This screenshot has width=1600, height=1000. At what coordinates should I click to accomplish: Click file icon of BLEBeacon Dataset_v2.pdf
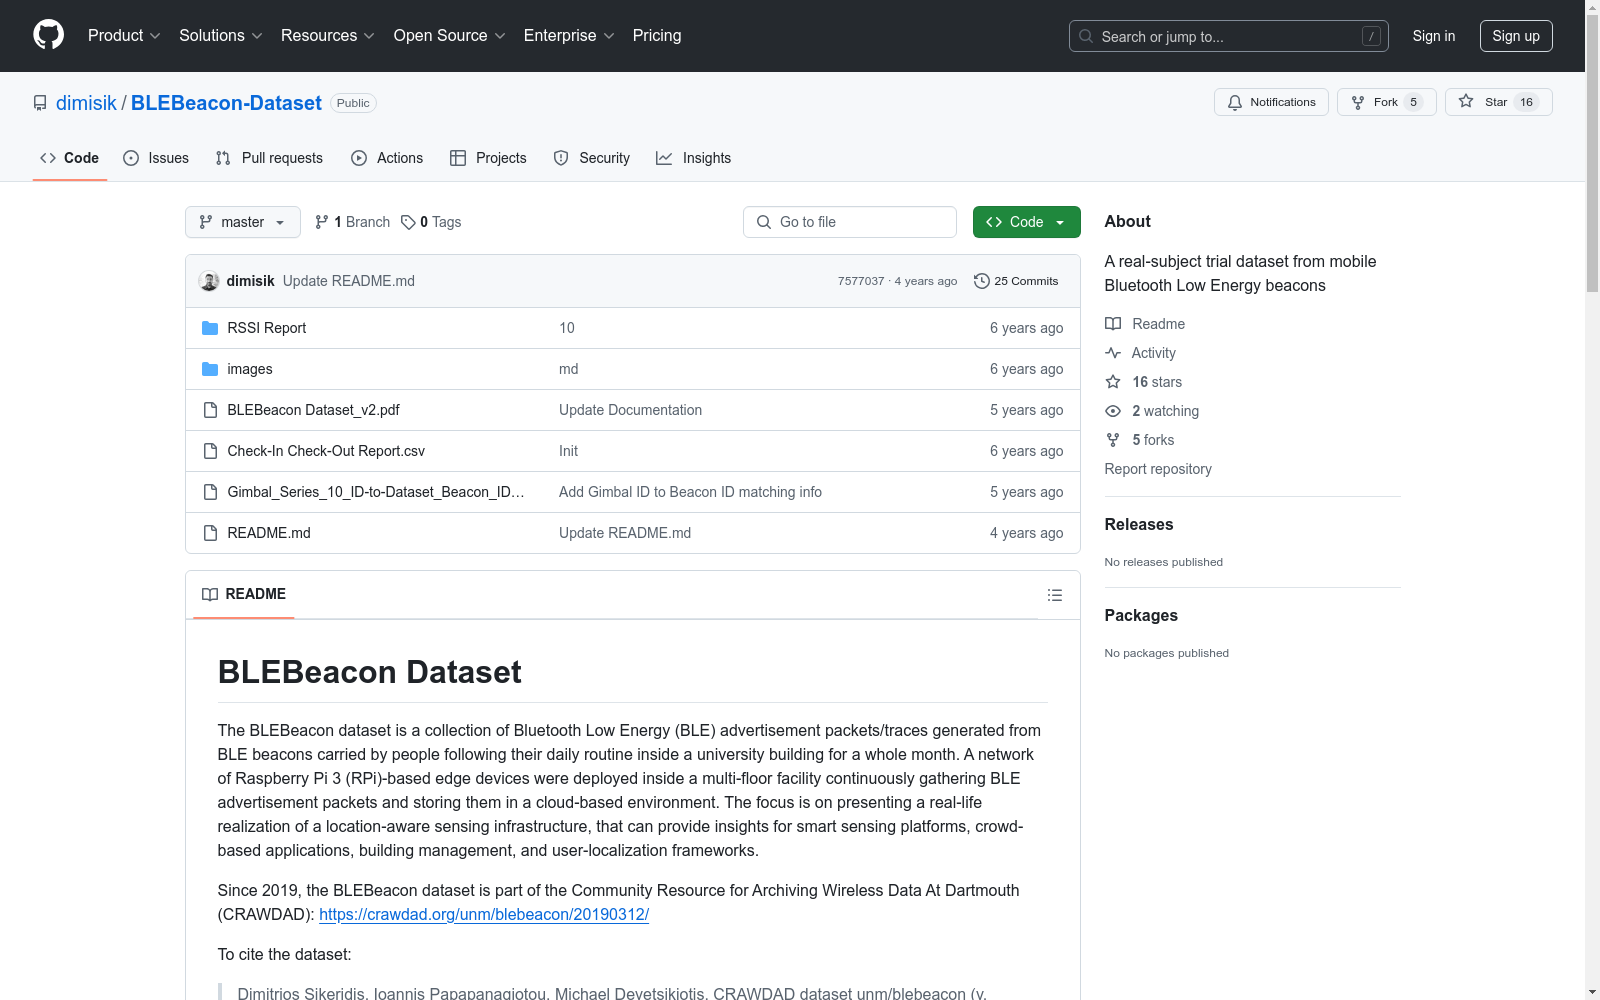210,410
